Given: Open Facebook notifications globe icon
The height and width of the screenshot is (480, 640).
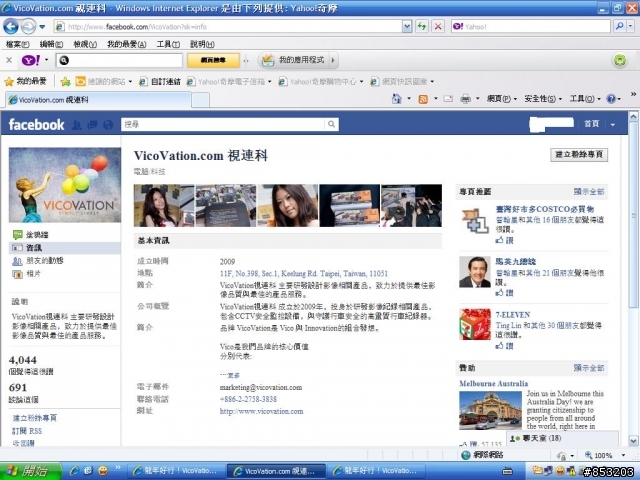Looking at the screenshot, I should (x=108, y=125).
